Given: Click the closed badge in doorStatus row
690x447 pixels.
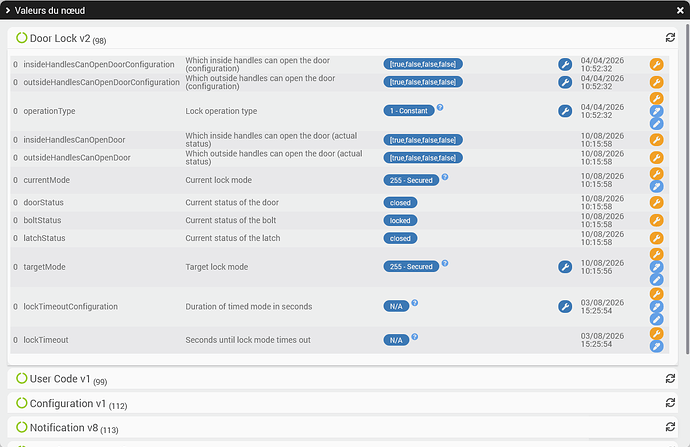Looking at the screenshot, I should coord(400,203).
